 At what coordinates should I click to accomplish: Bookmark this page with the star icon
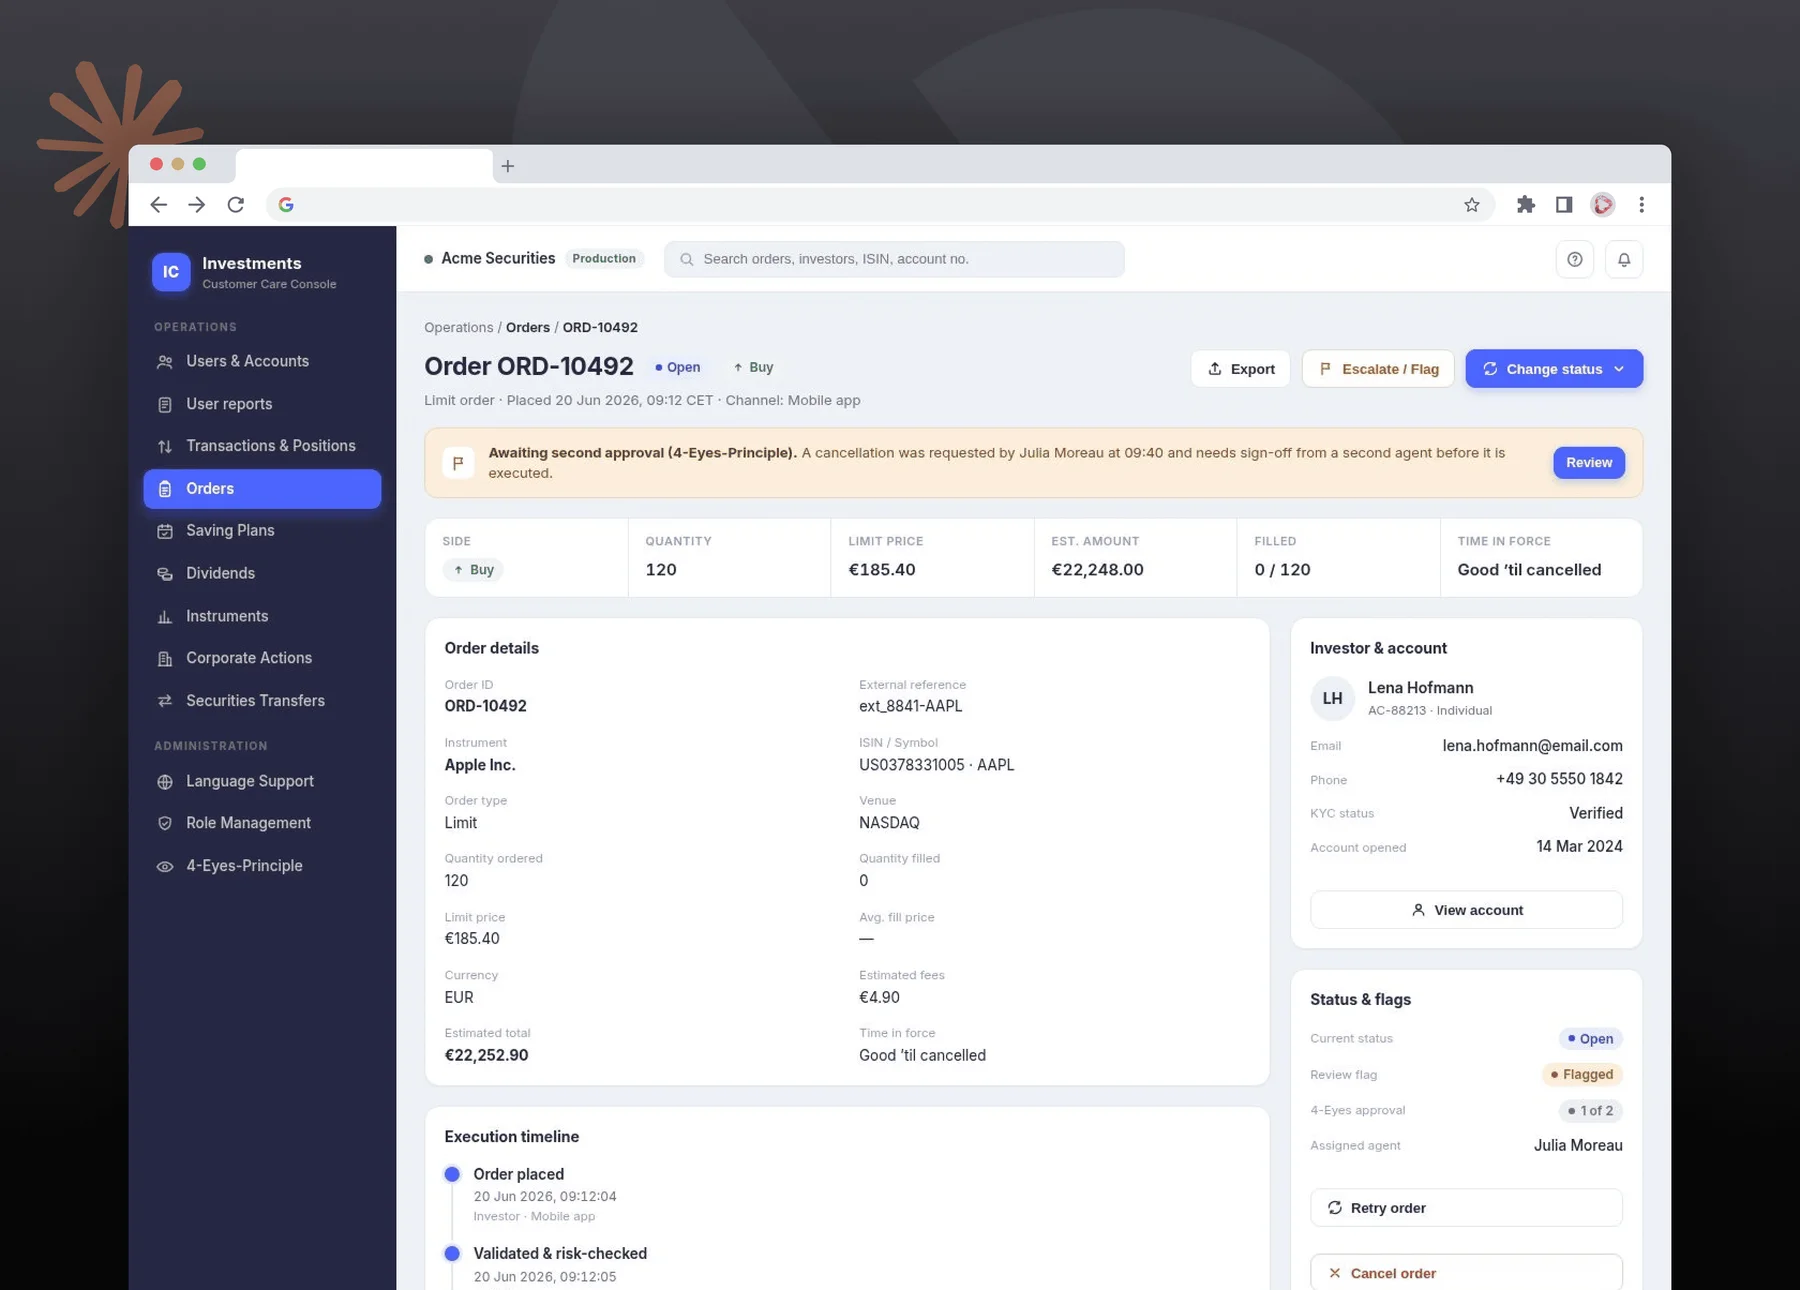(1472, 205)
